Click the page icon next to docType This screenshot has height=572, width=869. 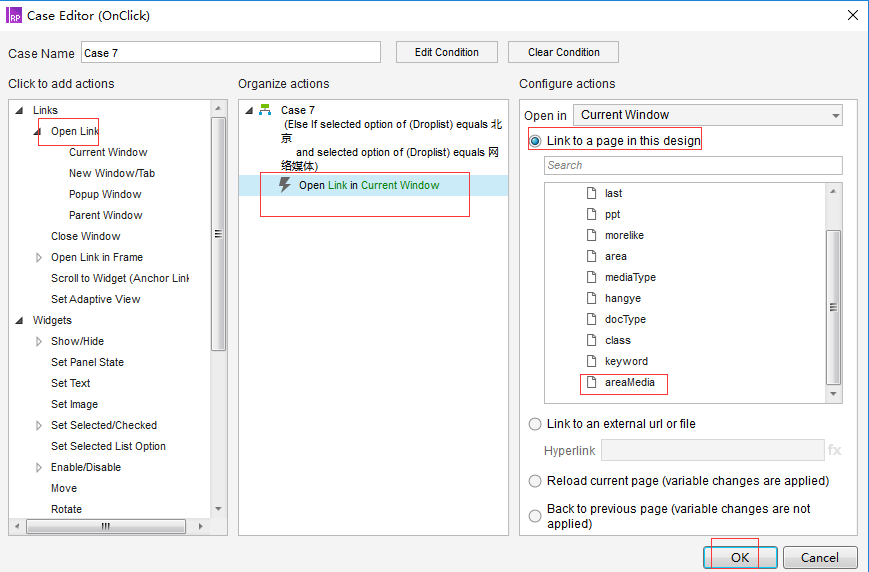click(x=591, y=319)
